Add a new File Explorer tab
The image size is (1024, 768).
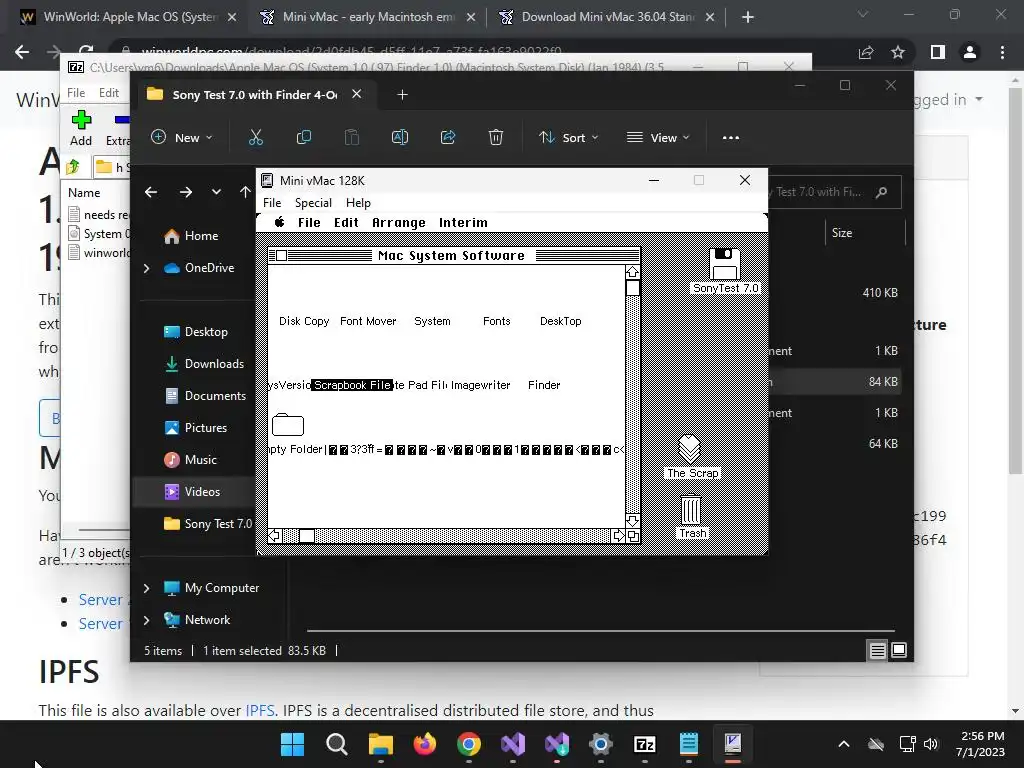point(402,95)
